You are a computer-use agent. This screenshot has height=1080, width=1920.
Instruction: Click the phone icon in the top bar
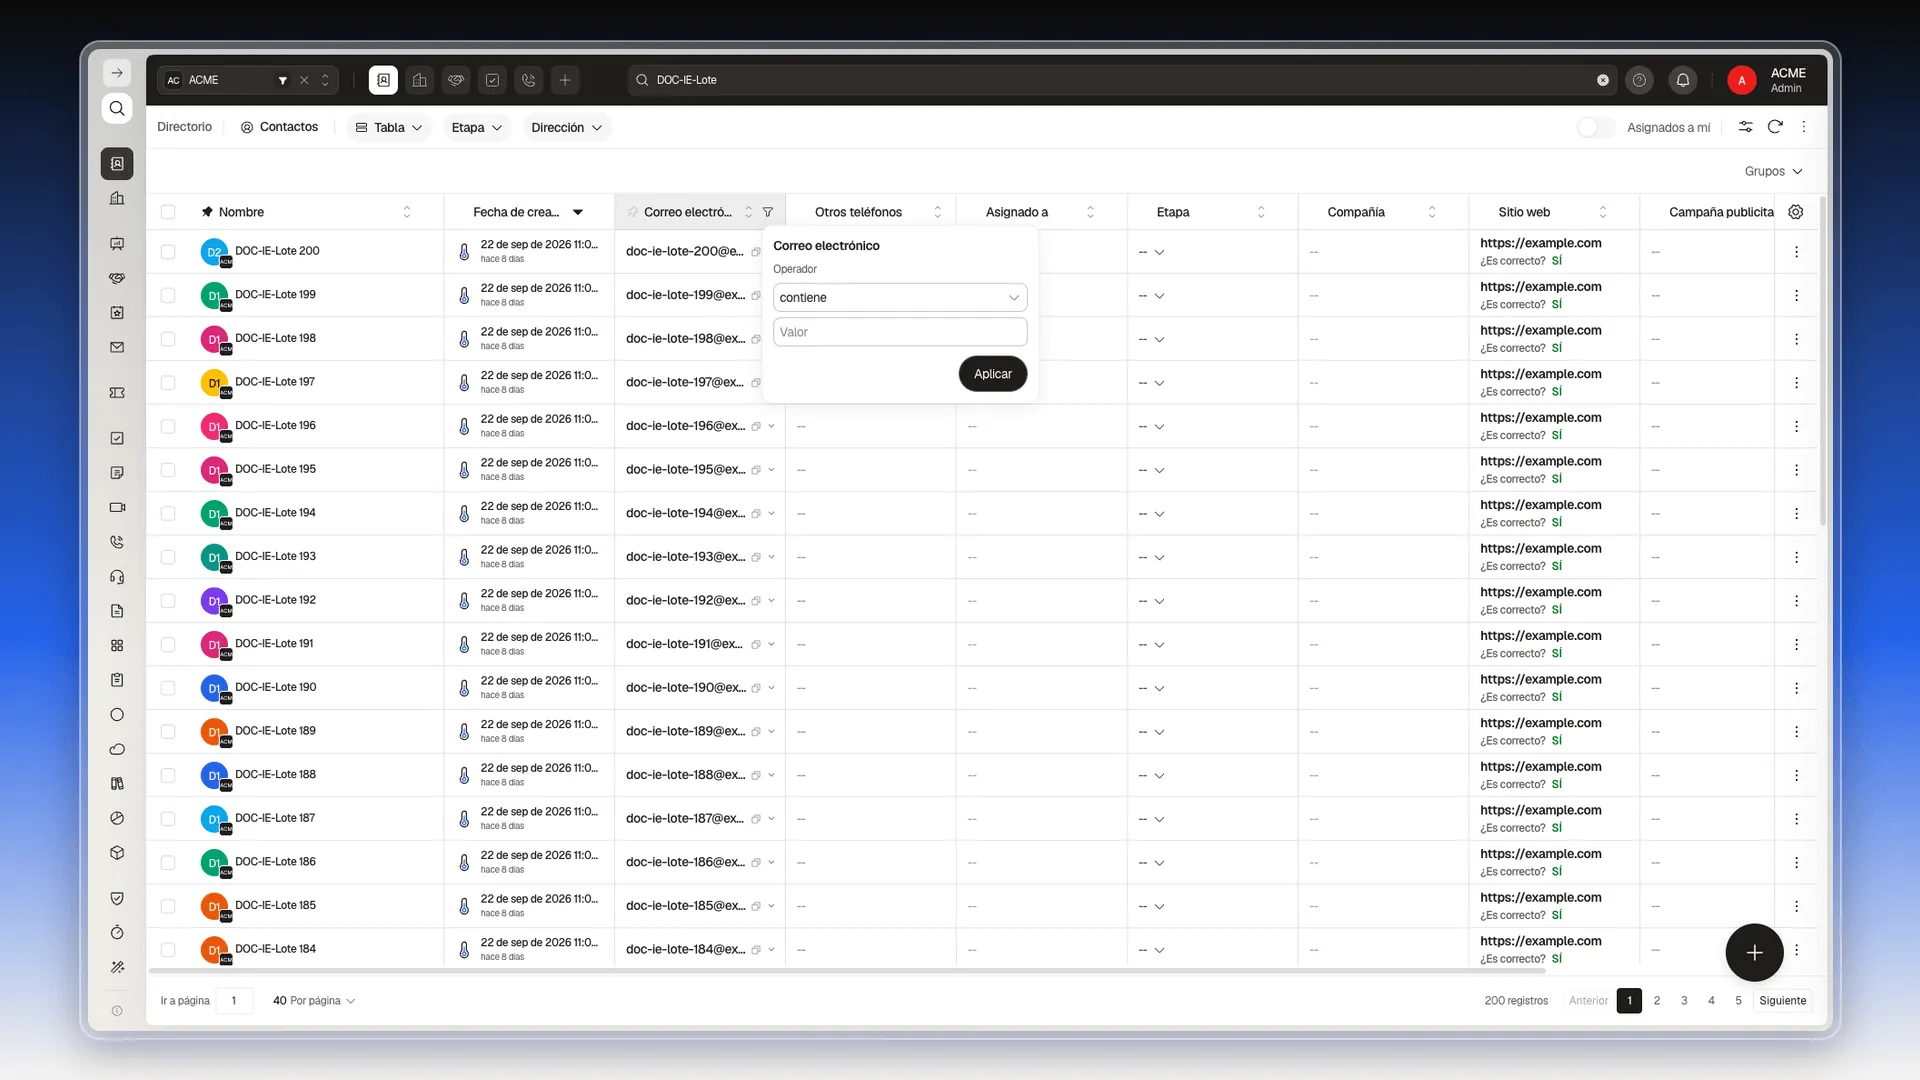[529, 80]
